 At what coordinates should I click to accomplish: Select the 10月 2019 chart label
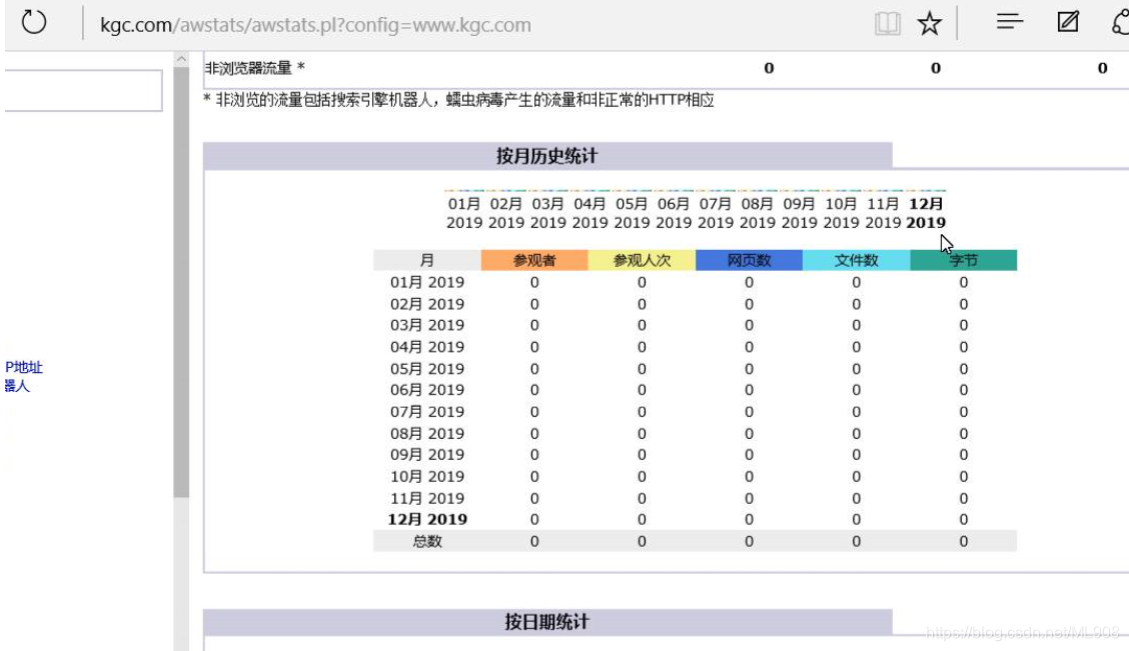(x=841, y=213)
